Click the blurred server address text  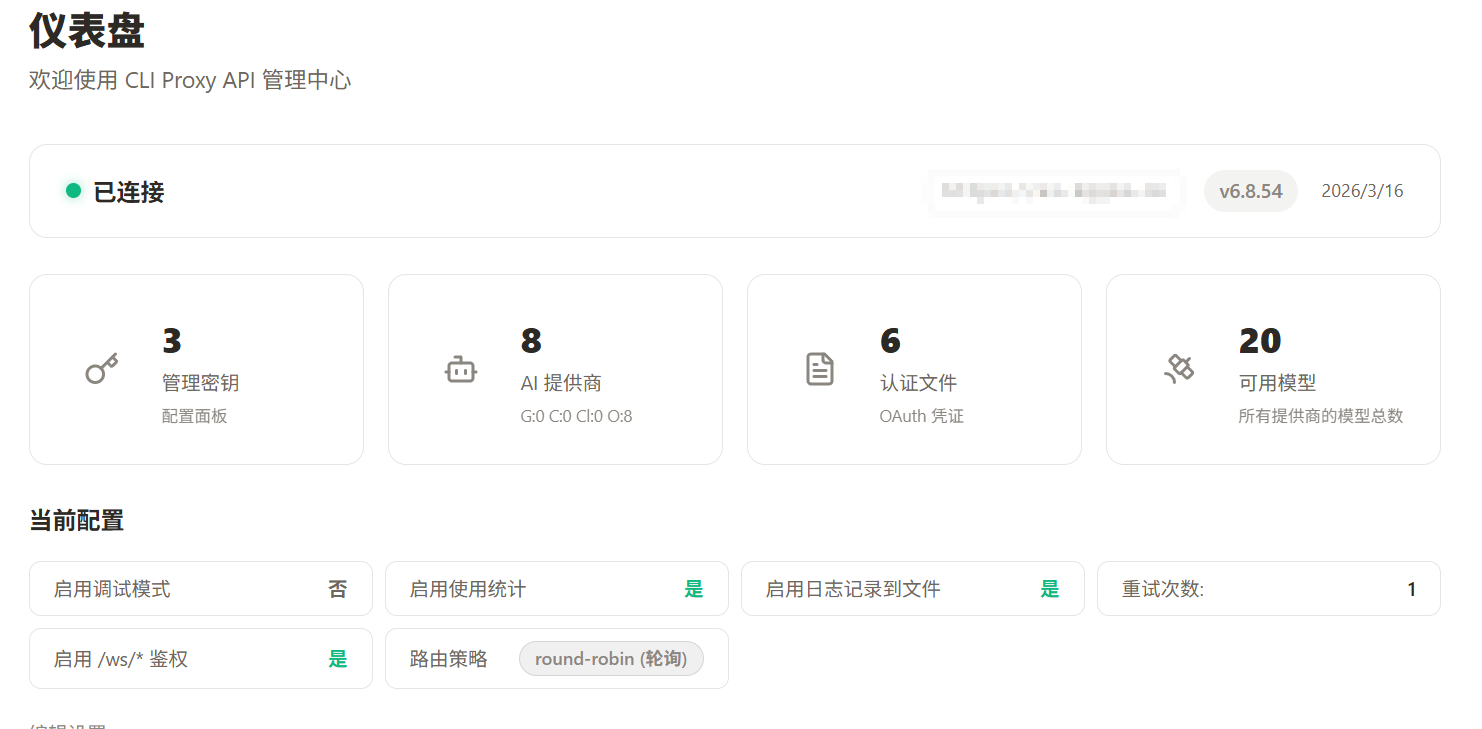(x=1054, y=191)
